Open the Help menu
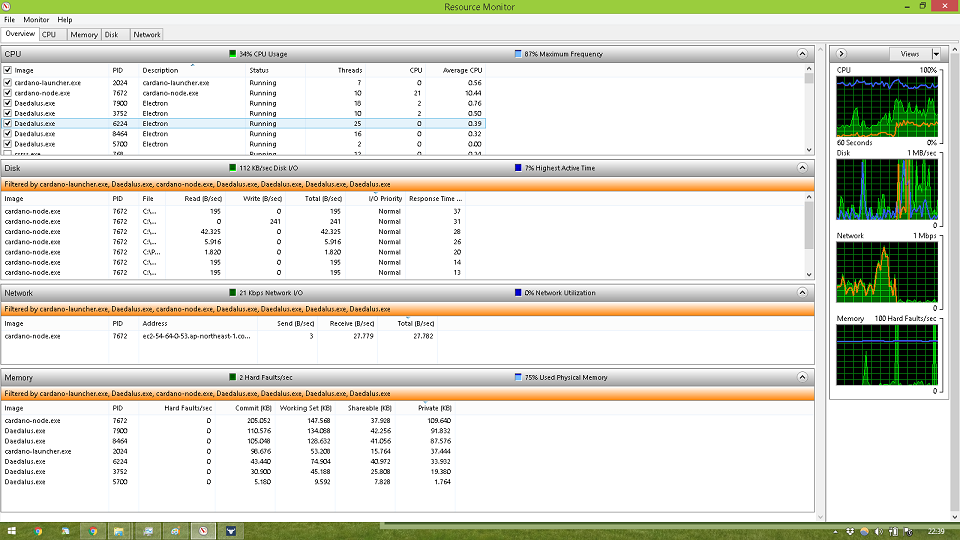The image size is (960, 540). tap(65, 20)
